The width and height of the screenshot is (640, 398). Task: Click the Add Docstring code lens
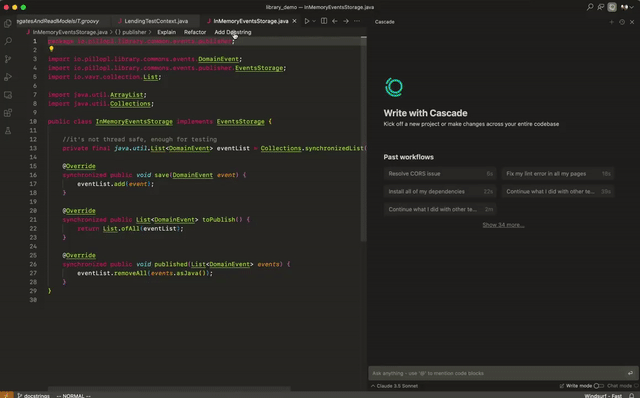coord(233,32)
